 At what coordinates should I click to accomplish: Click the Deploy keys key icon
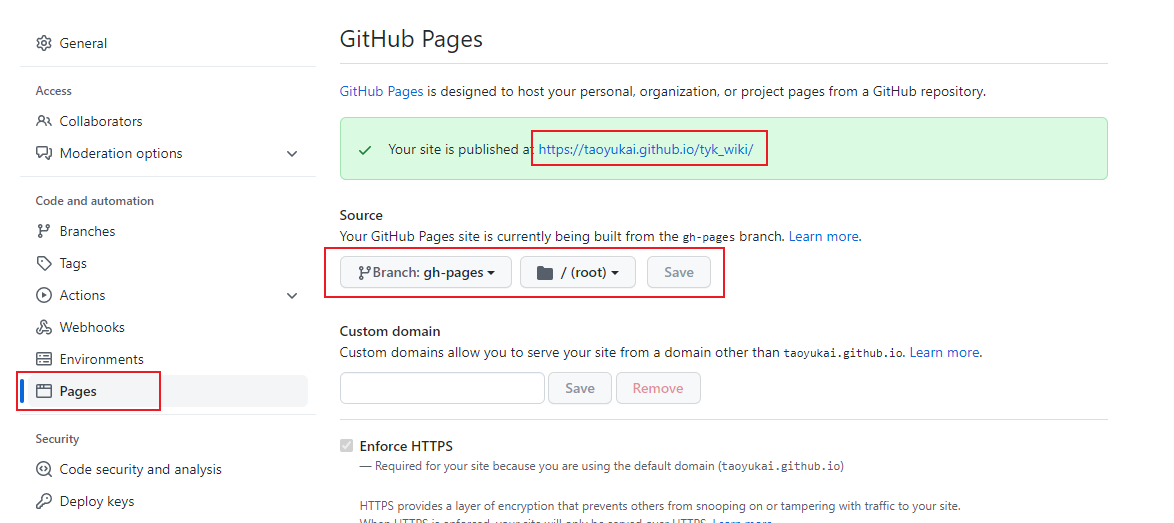pos(44,501)
